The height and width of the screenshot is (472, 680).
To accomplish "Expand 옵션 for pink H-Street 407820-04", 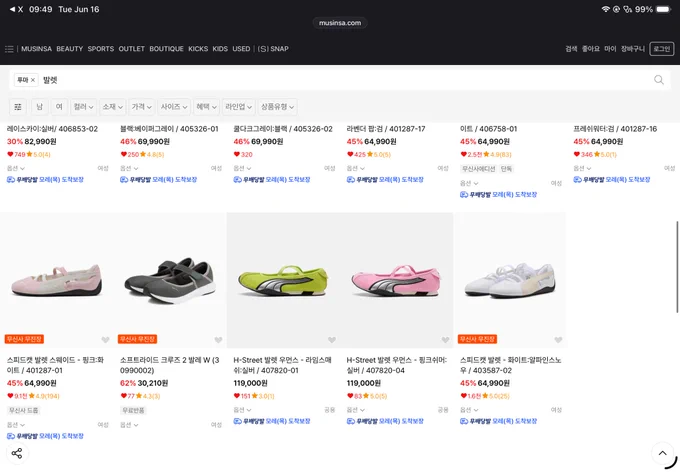I will pos(356,410).
